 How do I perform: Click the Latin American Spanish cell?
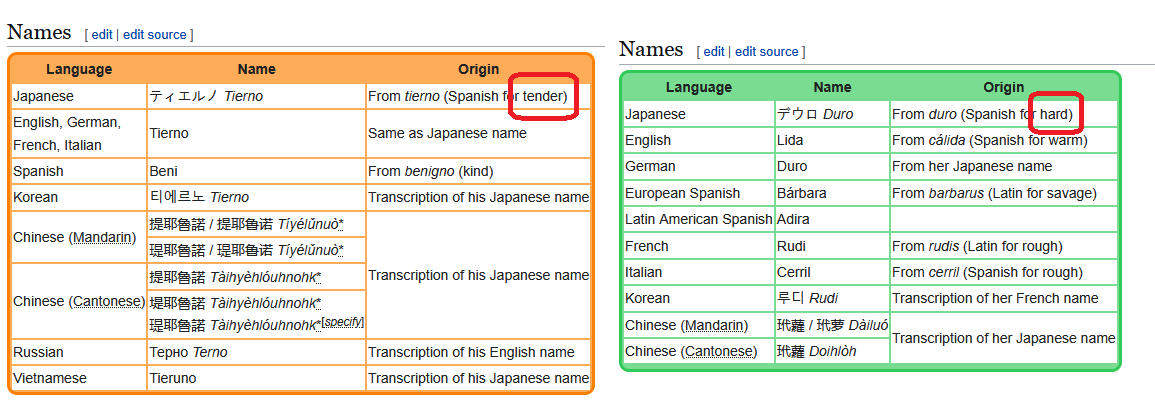[698, 220]
